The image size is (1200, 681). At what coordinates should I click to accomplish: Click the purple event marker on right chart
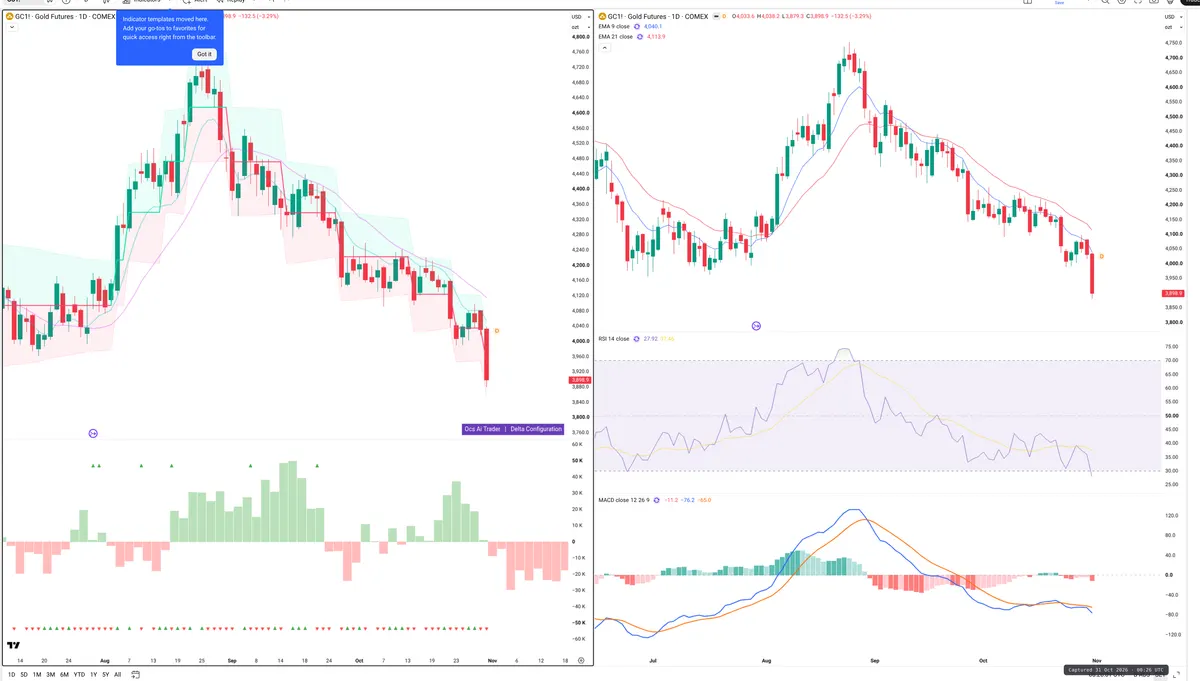[x=756, y=326]
